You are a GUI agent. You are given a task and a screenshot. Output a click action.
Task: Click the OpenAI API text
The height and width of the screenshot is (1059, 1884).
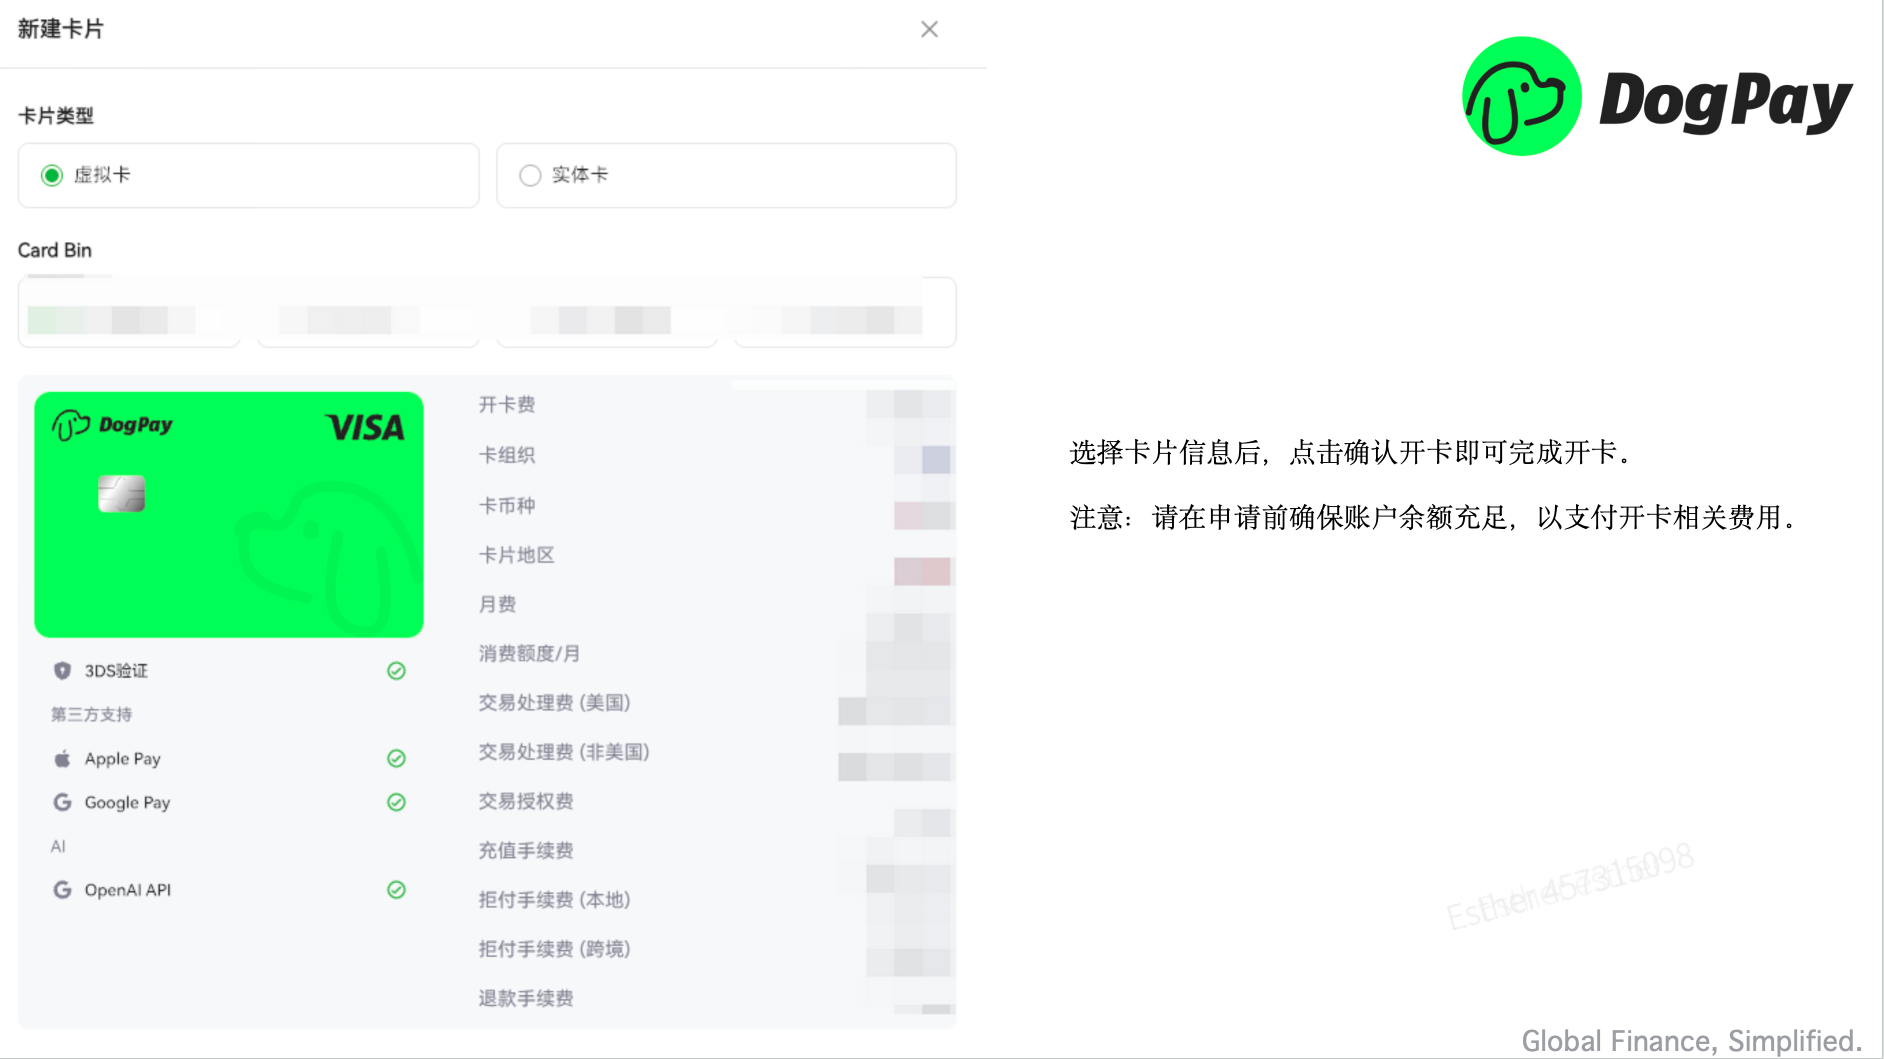click(x=128, y=890)
